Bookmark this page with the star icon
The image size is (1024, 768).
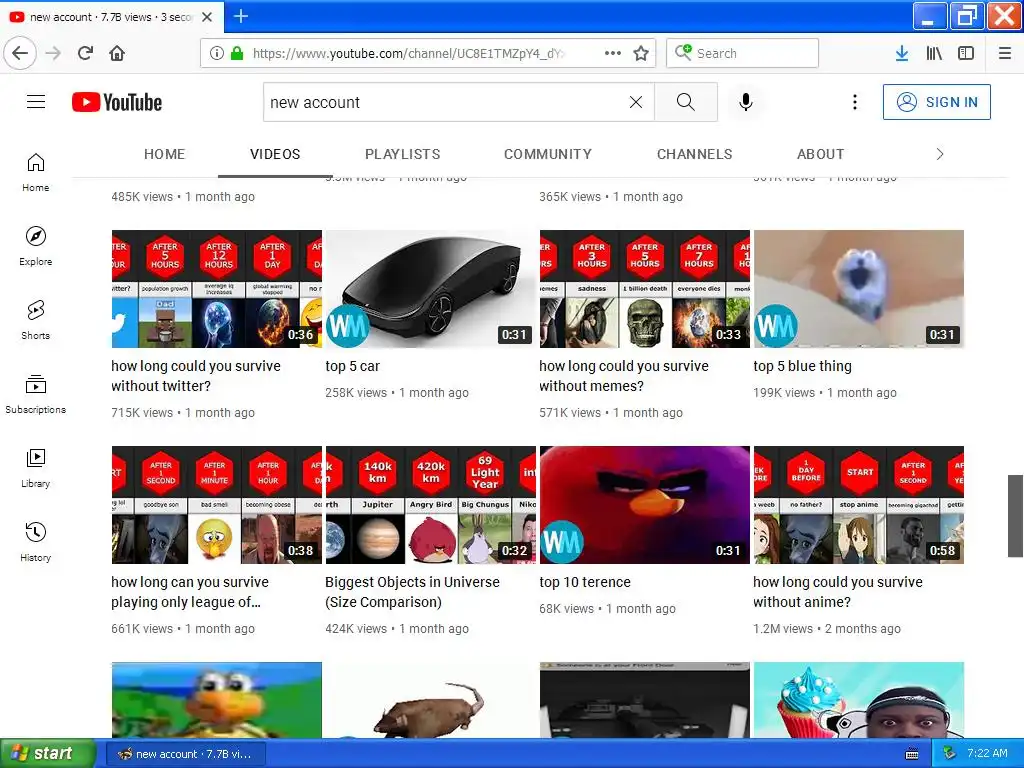pyautogui.click(x=641, y=53)
